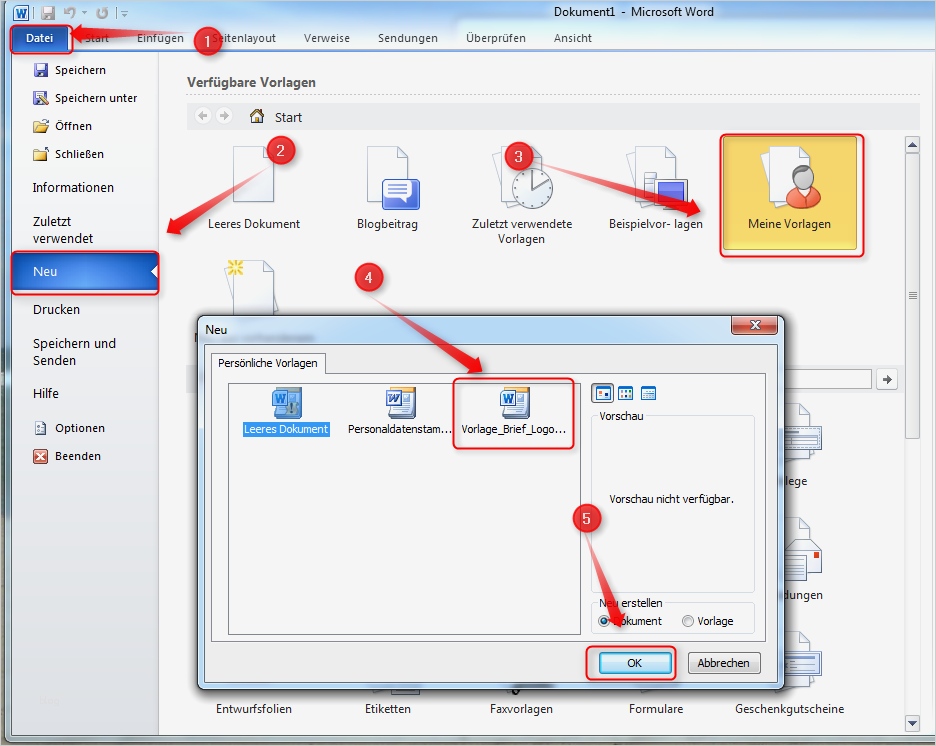Select the Dokument radio button under Neu erstellen
The image size is (936, 746).
pos(604,619)
